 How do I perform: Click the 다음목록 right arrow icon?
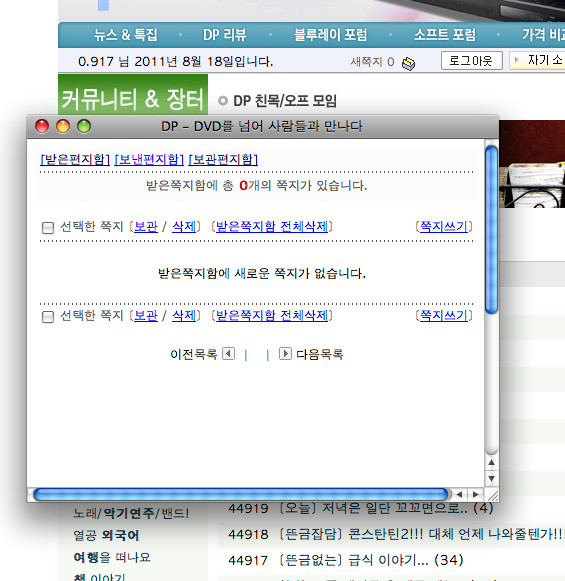pyautogui.click(x=285, y=354)
